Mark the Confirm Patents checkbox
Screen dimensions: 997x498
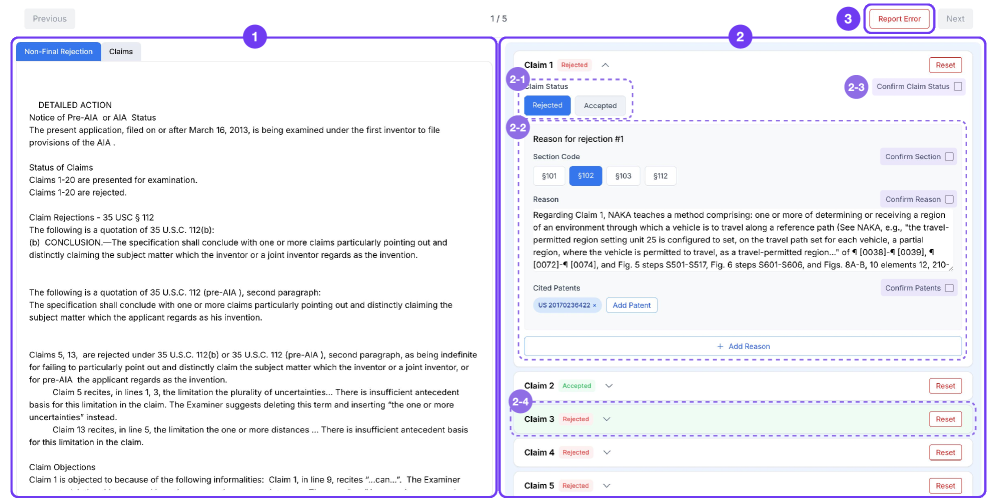click(x=949, y=288)
